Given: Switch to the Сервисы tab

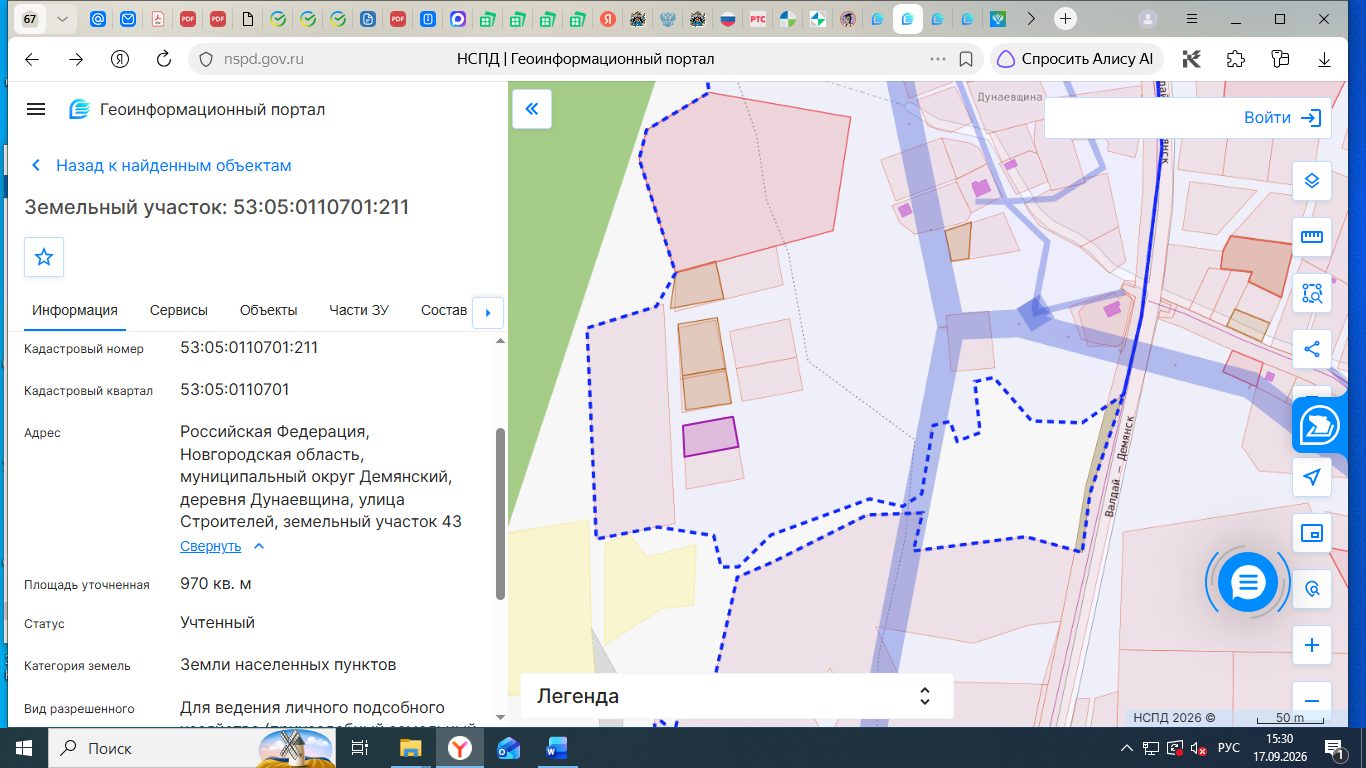Looking at the screenshot, I should [179, 310].
